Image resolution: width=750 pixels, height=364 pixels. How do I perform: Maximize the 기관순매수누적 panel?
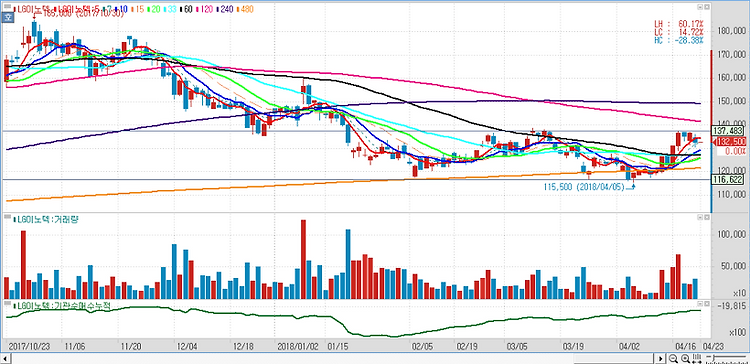coord(706,304)
